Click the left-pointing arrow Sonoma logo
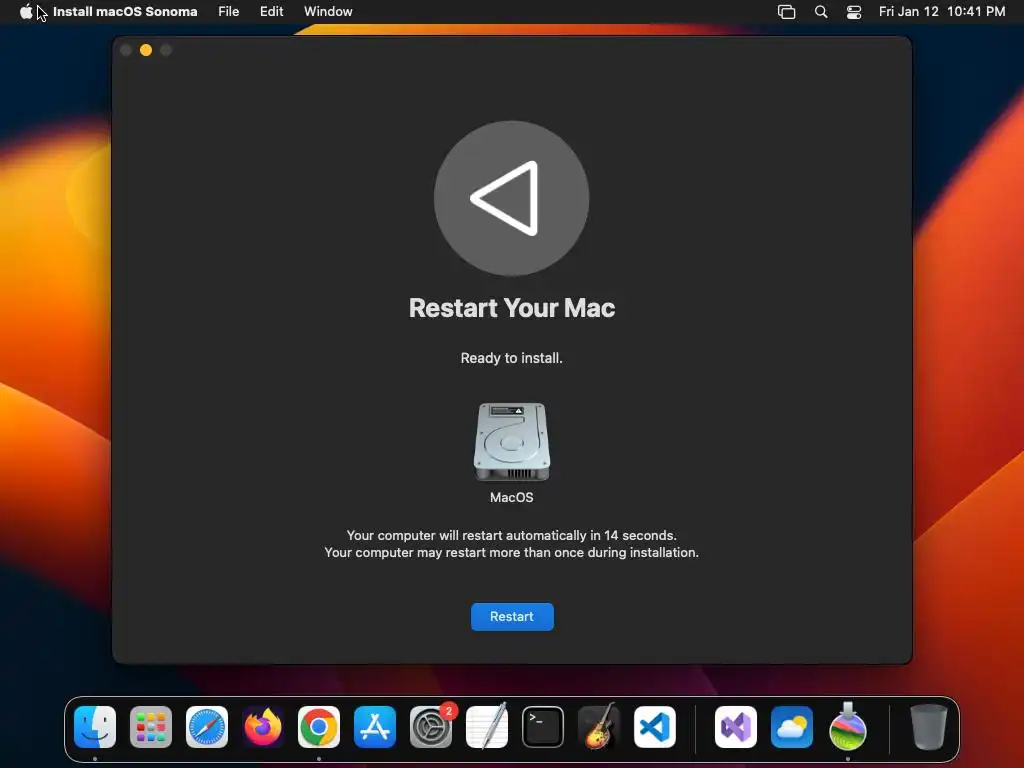 point(511,198)
